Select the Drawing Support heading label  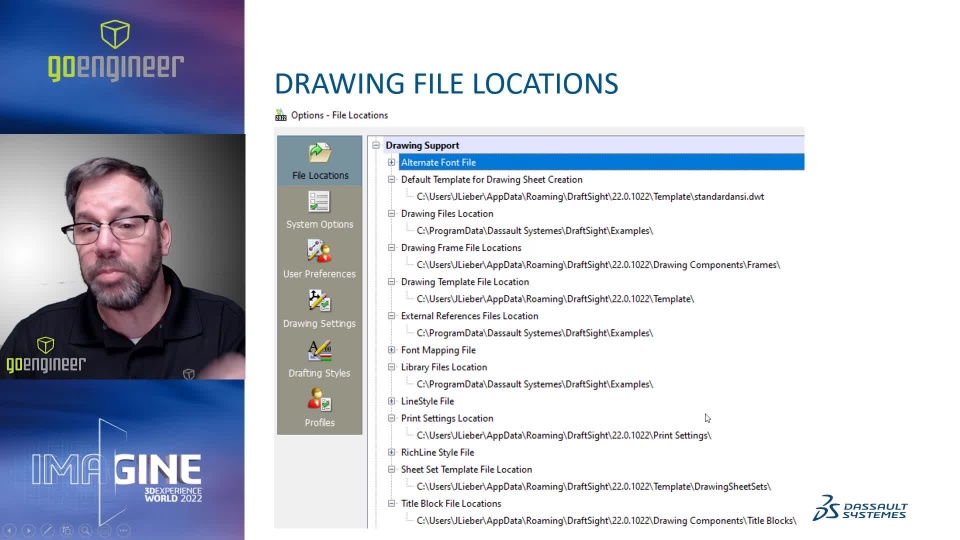pos(422,145)
